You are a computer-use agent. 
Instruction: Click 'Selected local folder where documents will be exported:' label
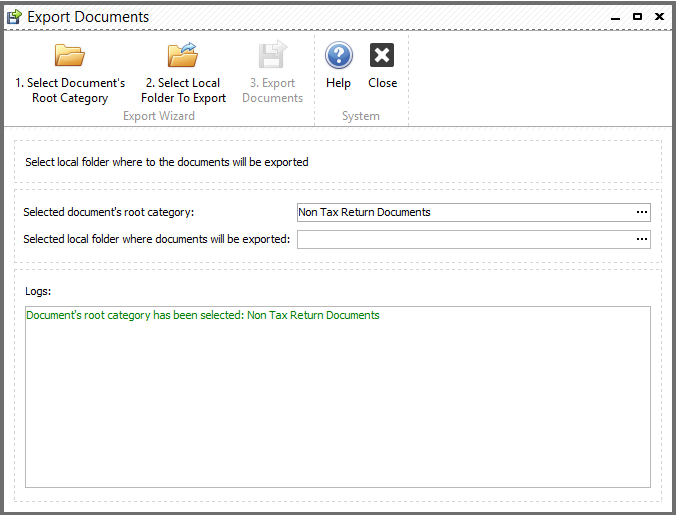pos(156,239)
